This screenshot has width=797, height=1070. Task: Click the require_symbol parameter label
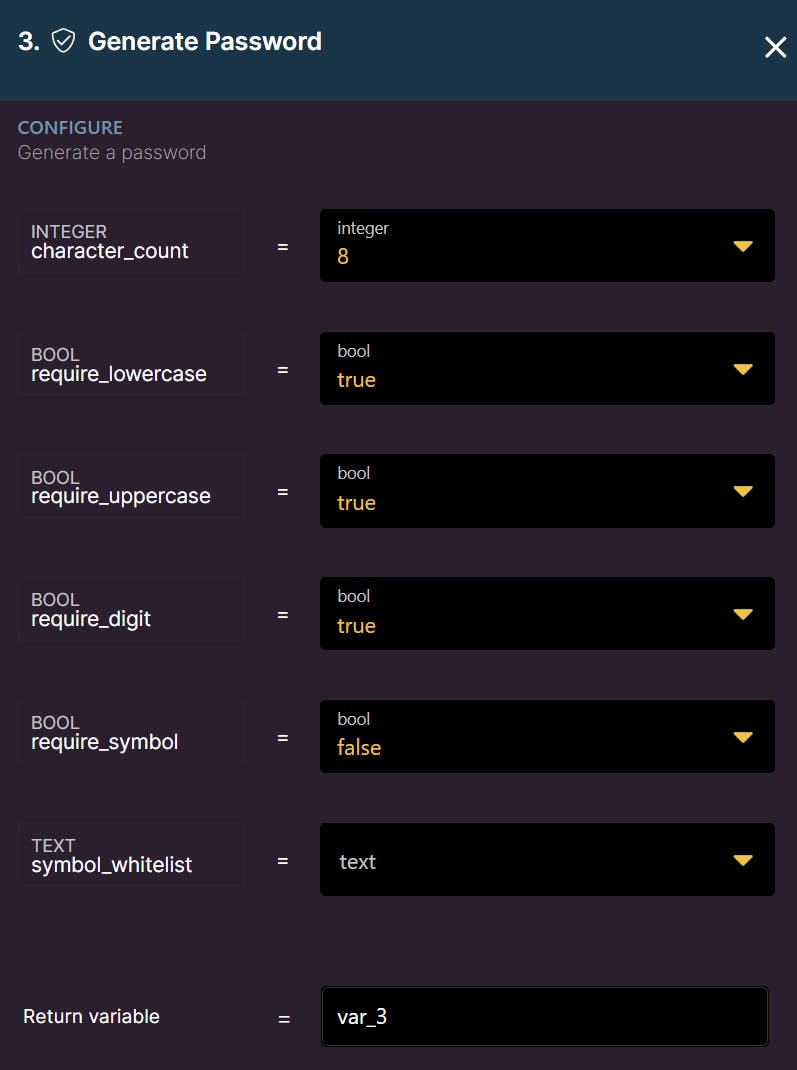coord(105,742)
